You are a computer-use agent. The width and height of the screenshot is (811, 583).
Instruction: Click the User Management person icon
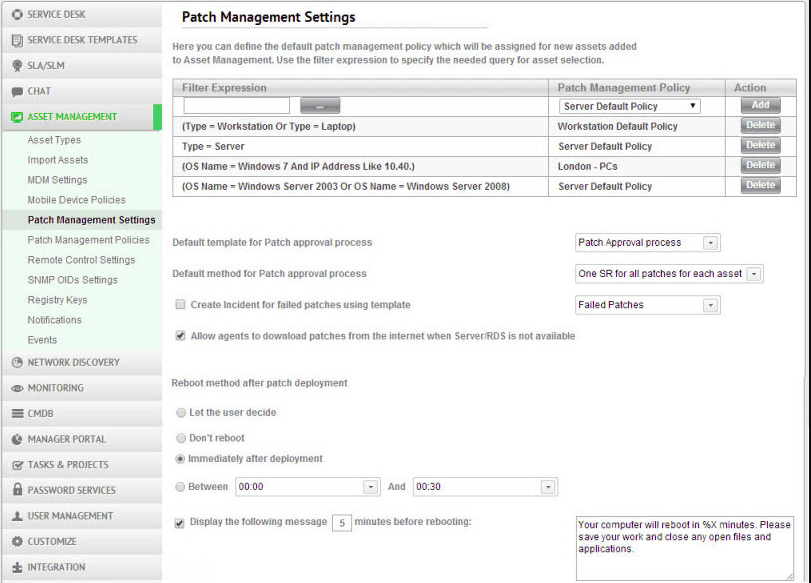[x=17, y=516]
